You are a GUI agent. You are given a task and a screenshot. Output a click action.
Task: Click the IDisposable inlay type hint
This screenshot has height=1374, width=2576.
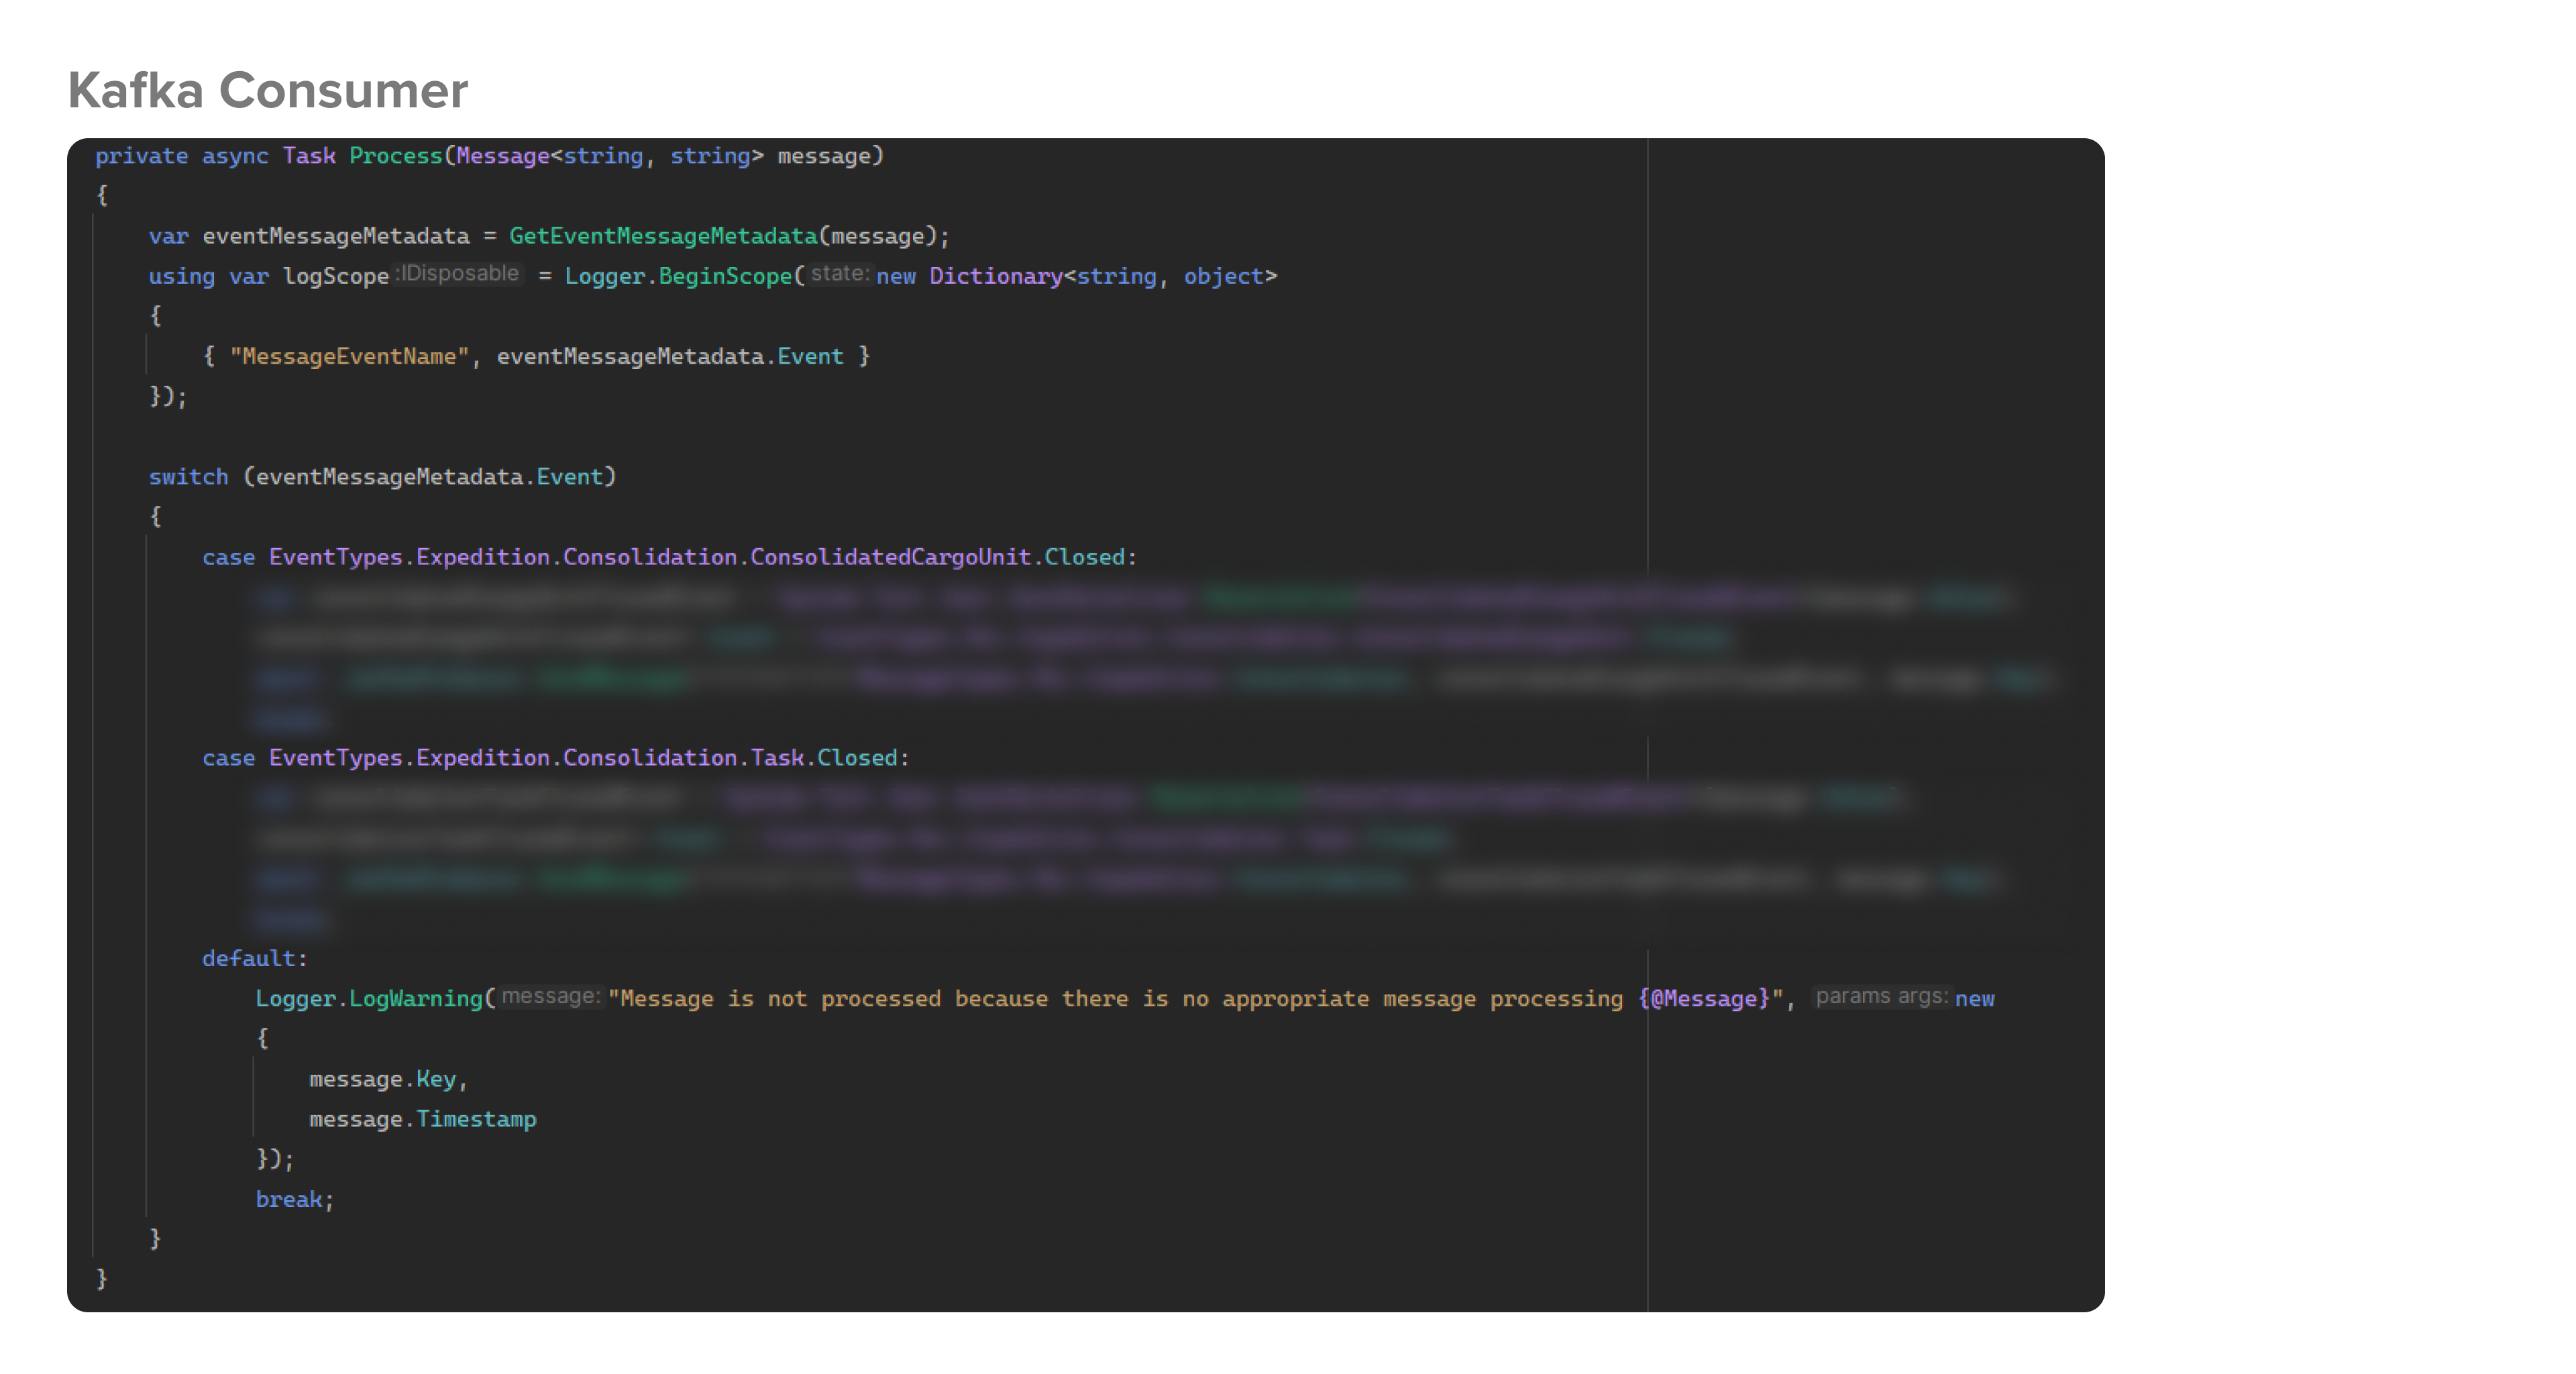[458, 274]
